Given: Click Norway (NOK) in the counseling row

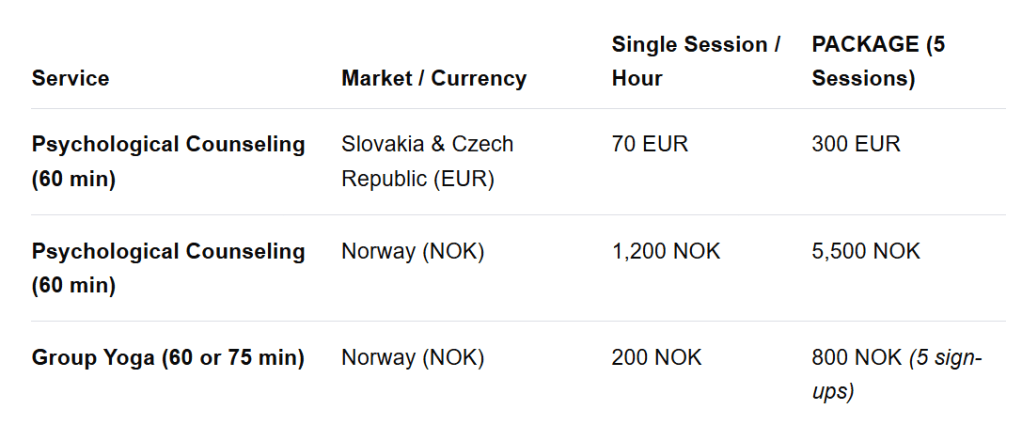Looking at the screenshot, I should [413, 251].
